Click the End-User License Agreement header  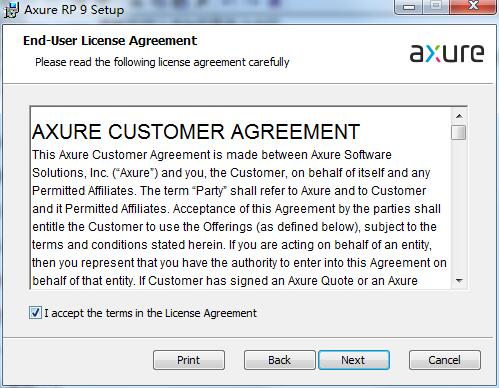pos(110,41)
